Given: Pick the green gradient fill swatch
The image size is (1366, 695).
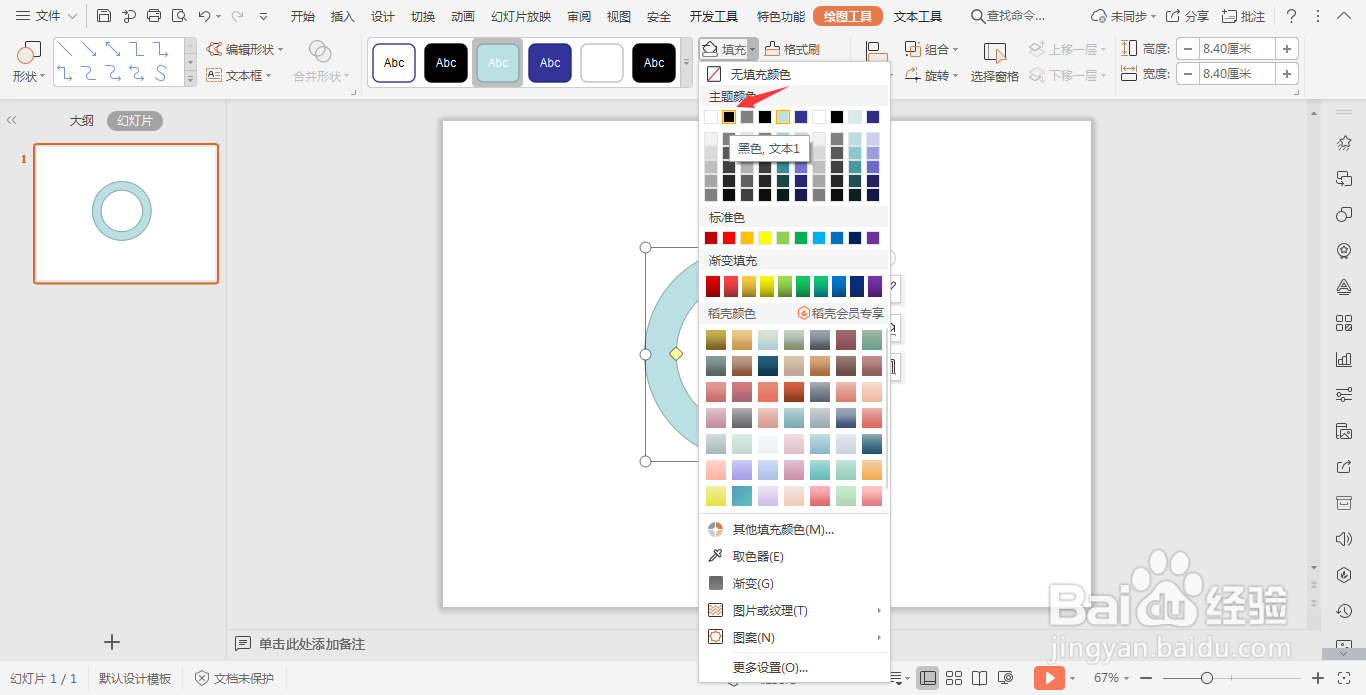Looking at the screenshot, I should click(803, 286).
